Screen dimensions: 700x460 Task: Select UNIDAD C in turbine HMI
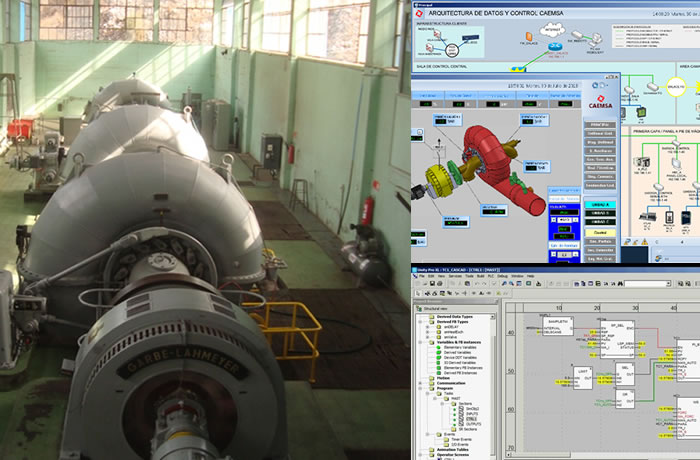[600, 222]
